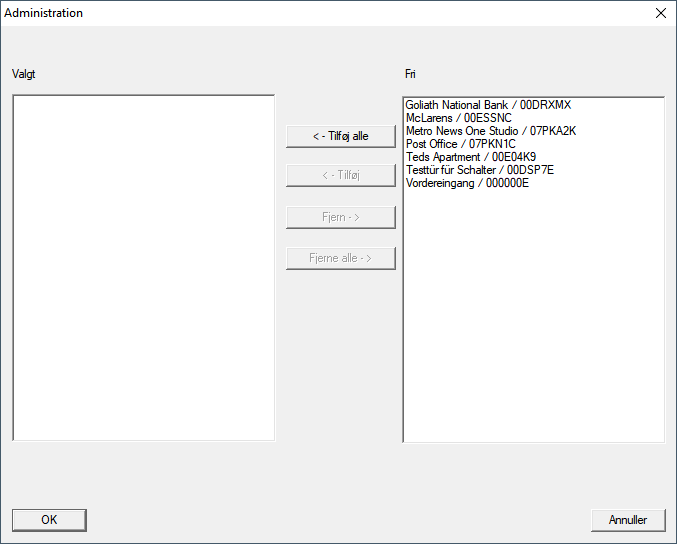677x544 pixels.
Task: Pick Metro News One Studio / 07PKA2K
Action: [x=490, y=131]
